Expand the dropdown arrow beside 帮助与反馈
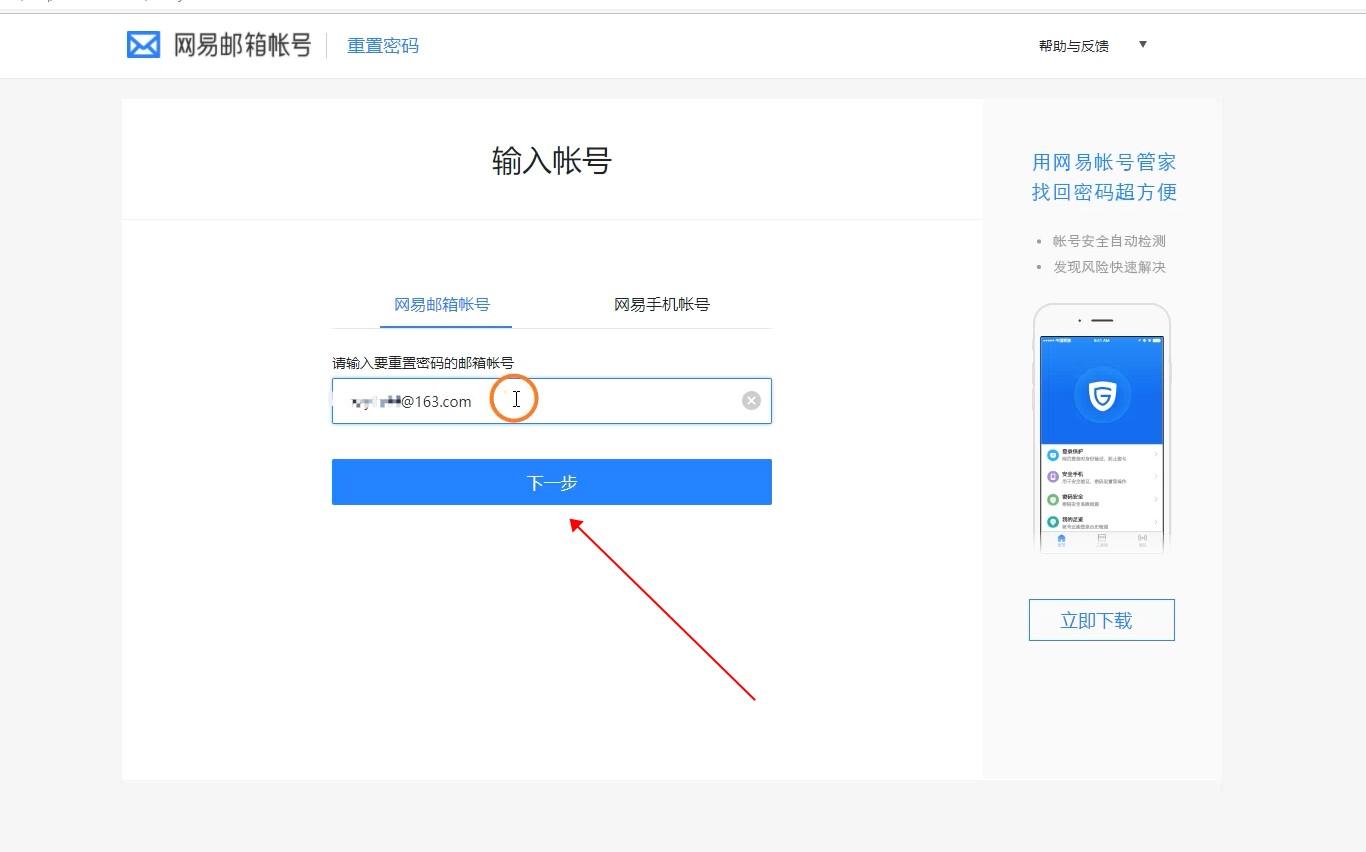Viewport: 1366px width, 852px height. [x=1143, y=45]
